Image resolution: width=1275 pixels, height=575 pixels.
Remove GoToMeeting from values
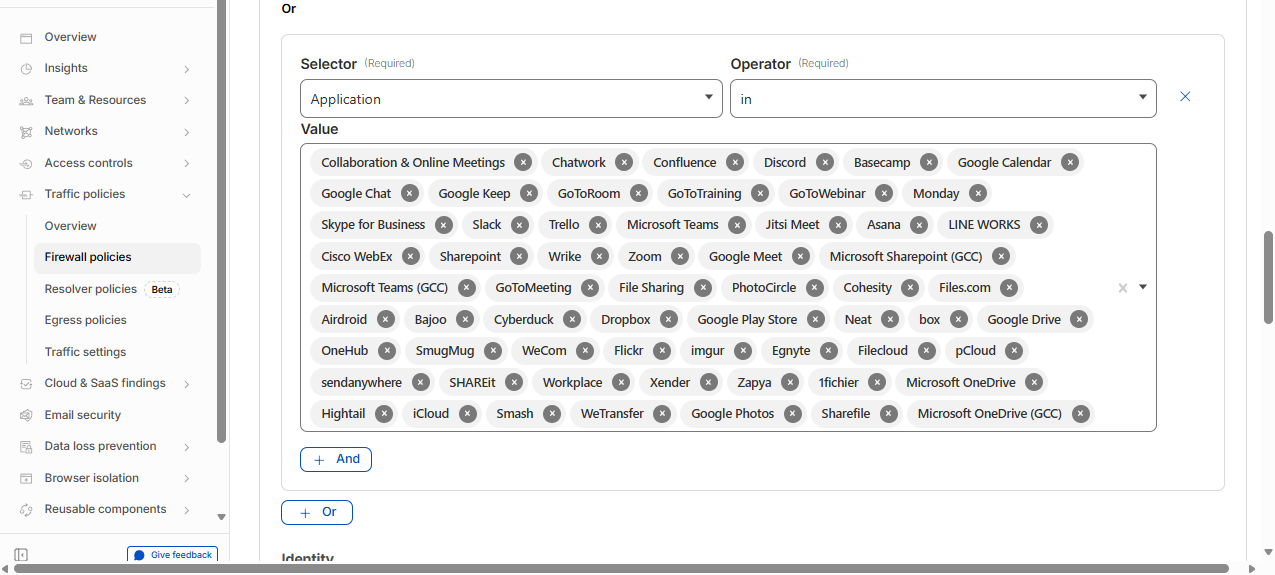tap(590, 288)
